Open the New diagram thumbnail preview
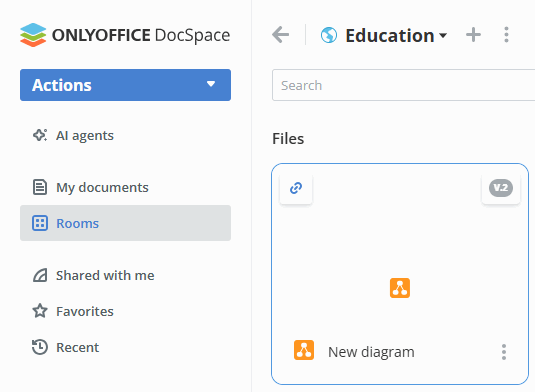The image size is (535, 392). (400, 288)
